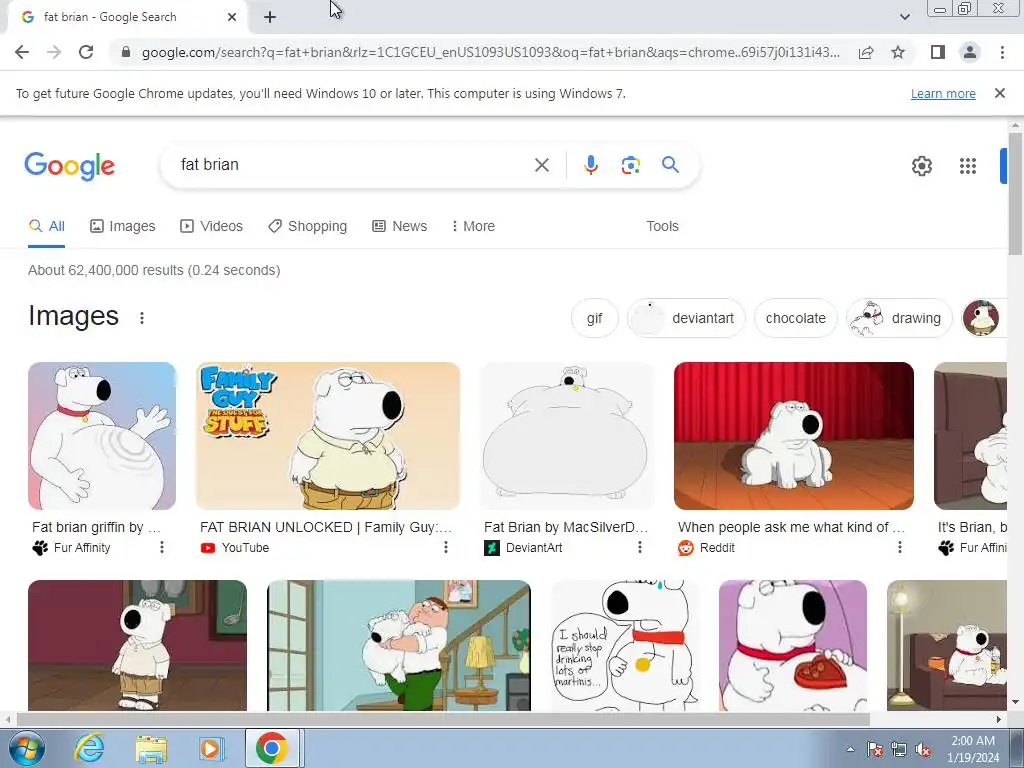This screenshot has height=768, width=1024.
Task: Search by image with Google Lens
Action: pos(630,165)
